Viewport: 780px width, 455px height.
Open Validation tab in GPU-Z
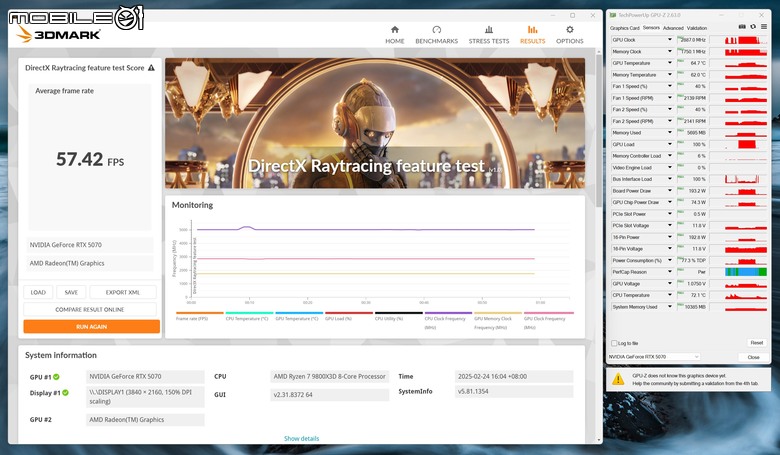point(696,28)
